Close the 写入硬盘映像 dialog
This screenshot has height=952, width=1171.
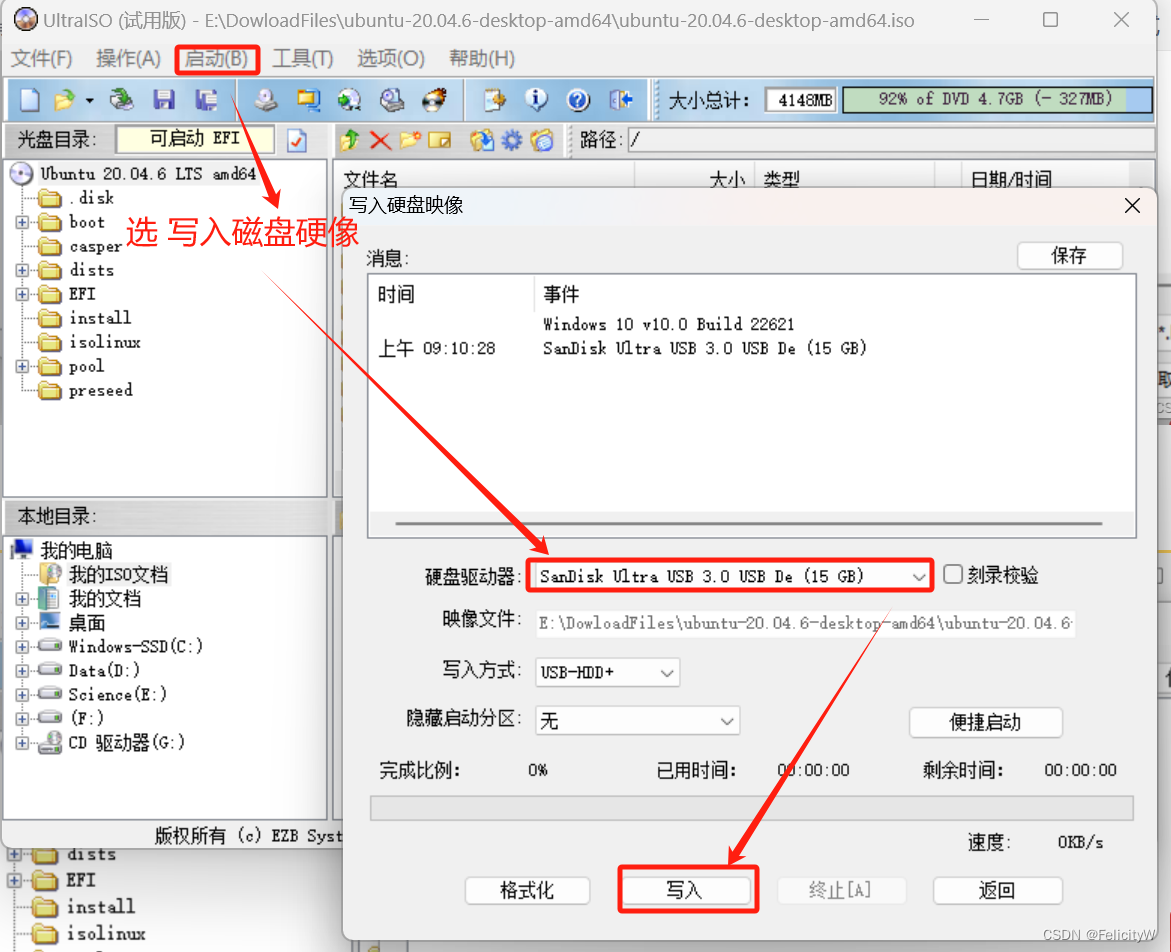click(x=1132, y=205)
